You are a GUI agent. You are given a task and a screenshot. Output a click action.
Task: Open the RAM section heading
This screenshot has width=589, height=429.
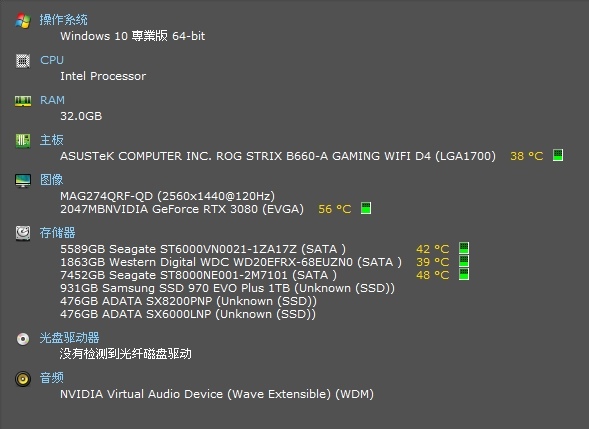(52, 100)
